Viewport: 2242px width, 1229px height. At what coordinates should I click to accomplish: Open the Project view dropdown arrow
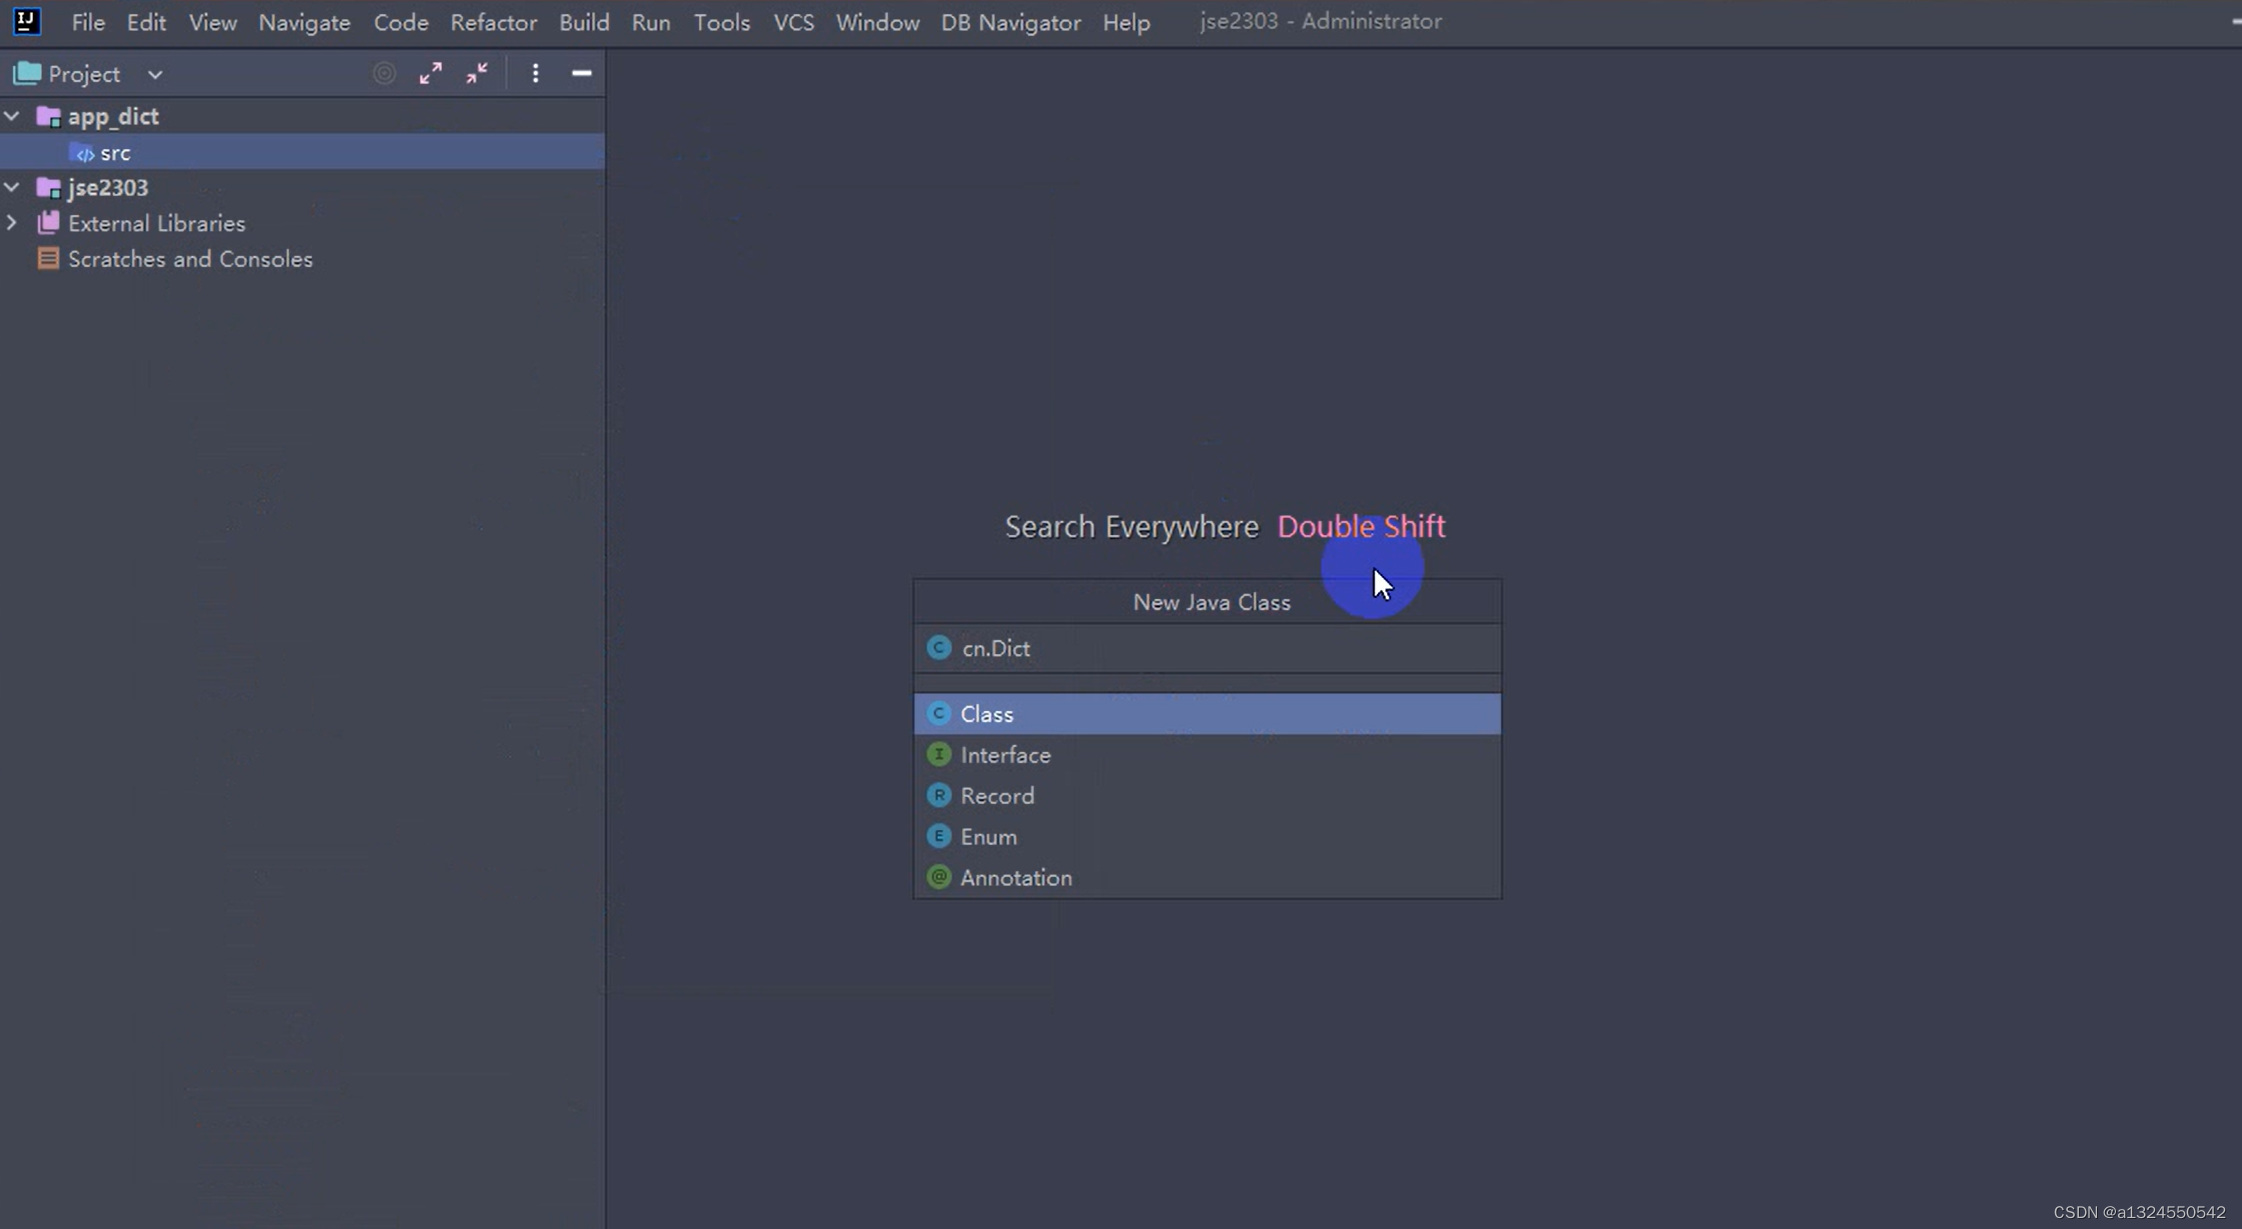coord(155,75)
